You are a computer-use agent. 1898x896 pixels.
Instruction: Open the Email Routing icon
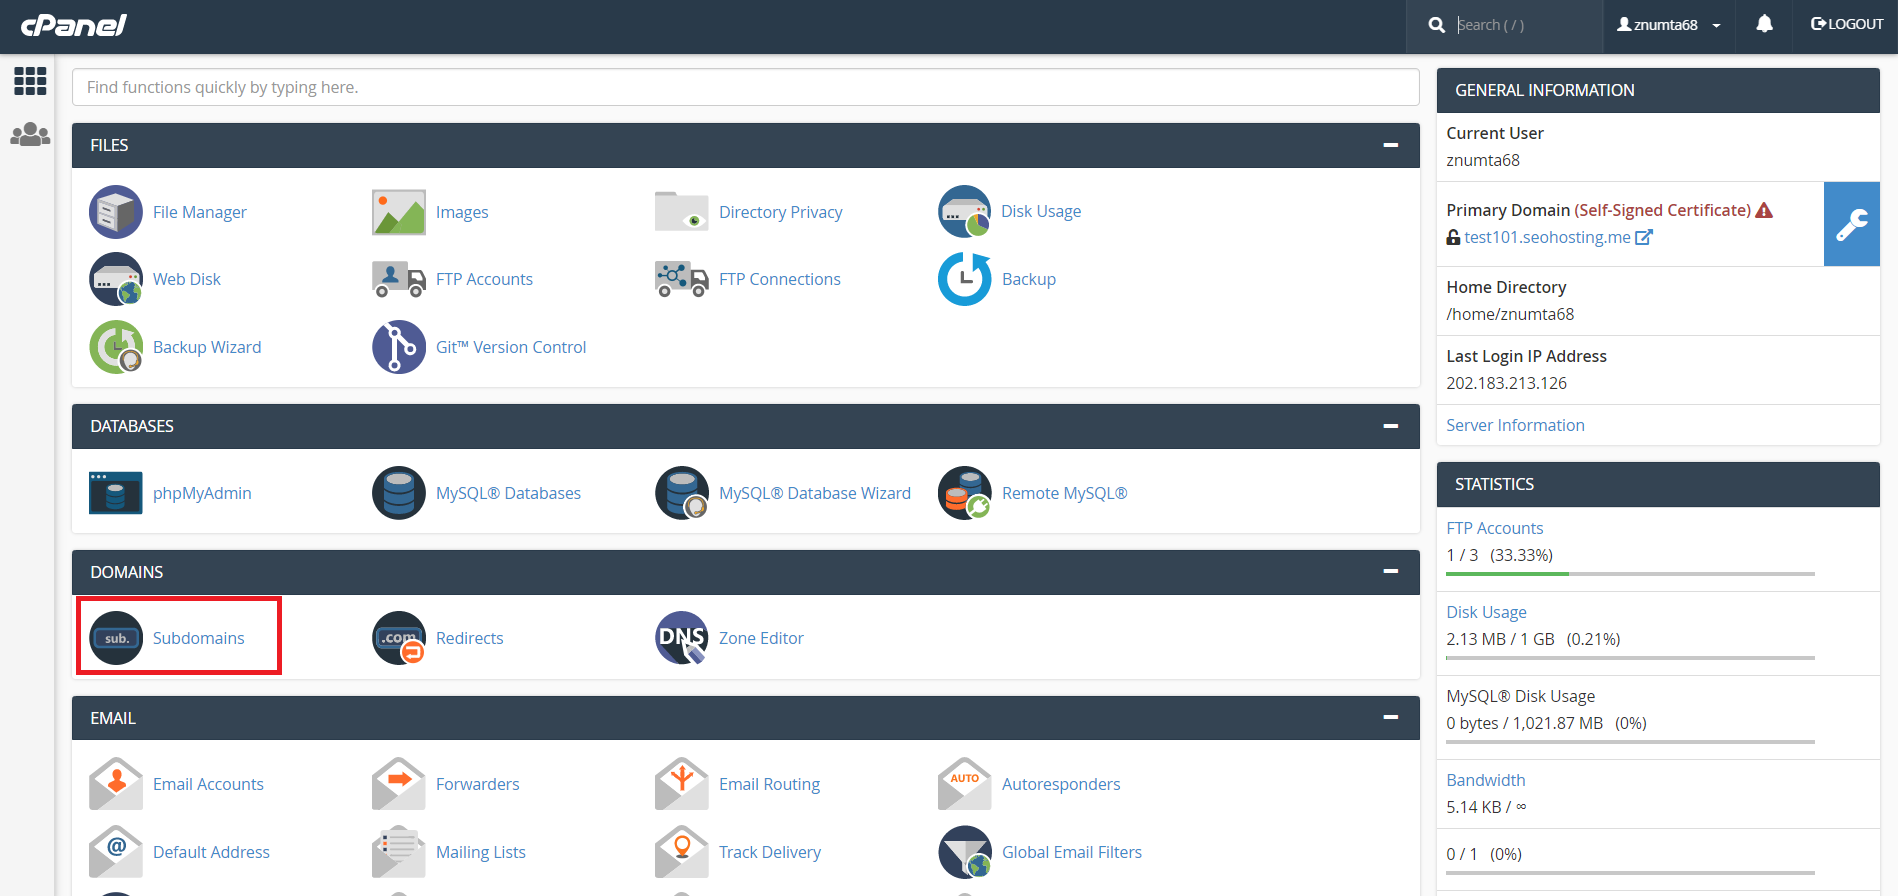(682, 784)
